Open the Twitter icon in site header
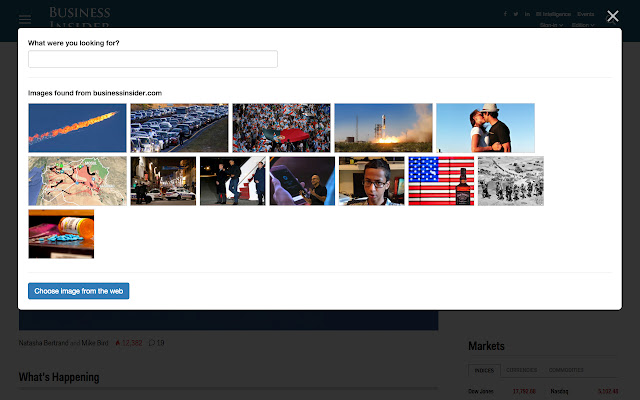 pos(516,14)
